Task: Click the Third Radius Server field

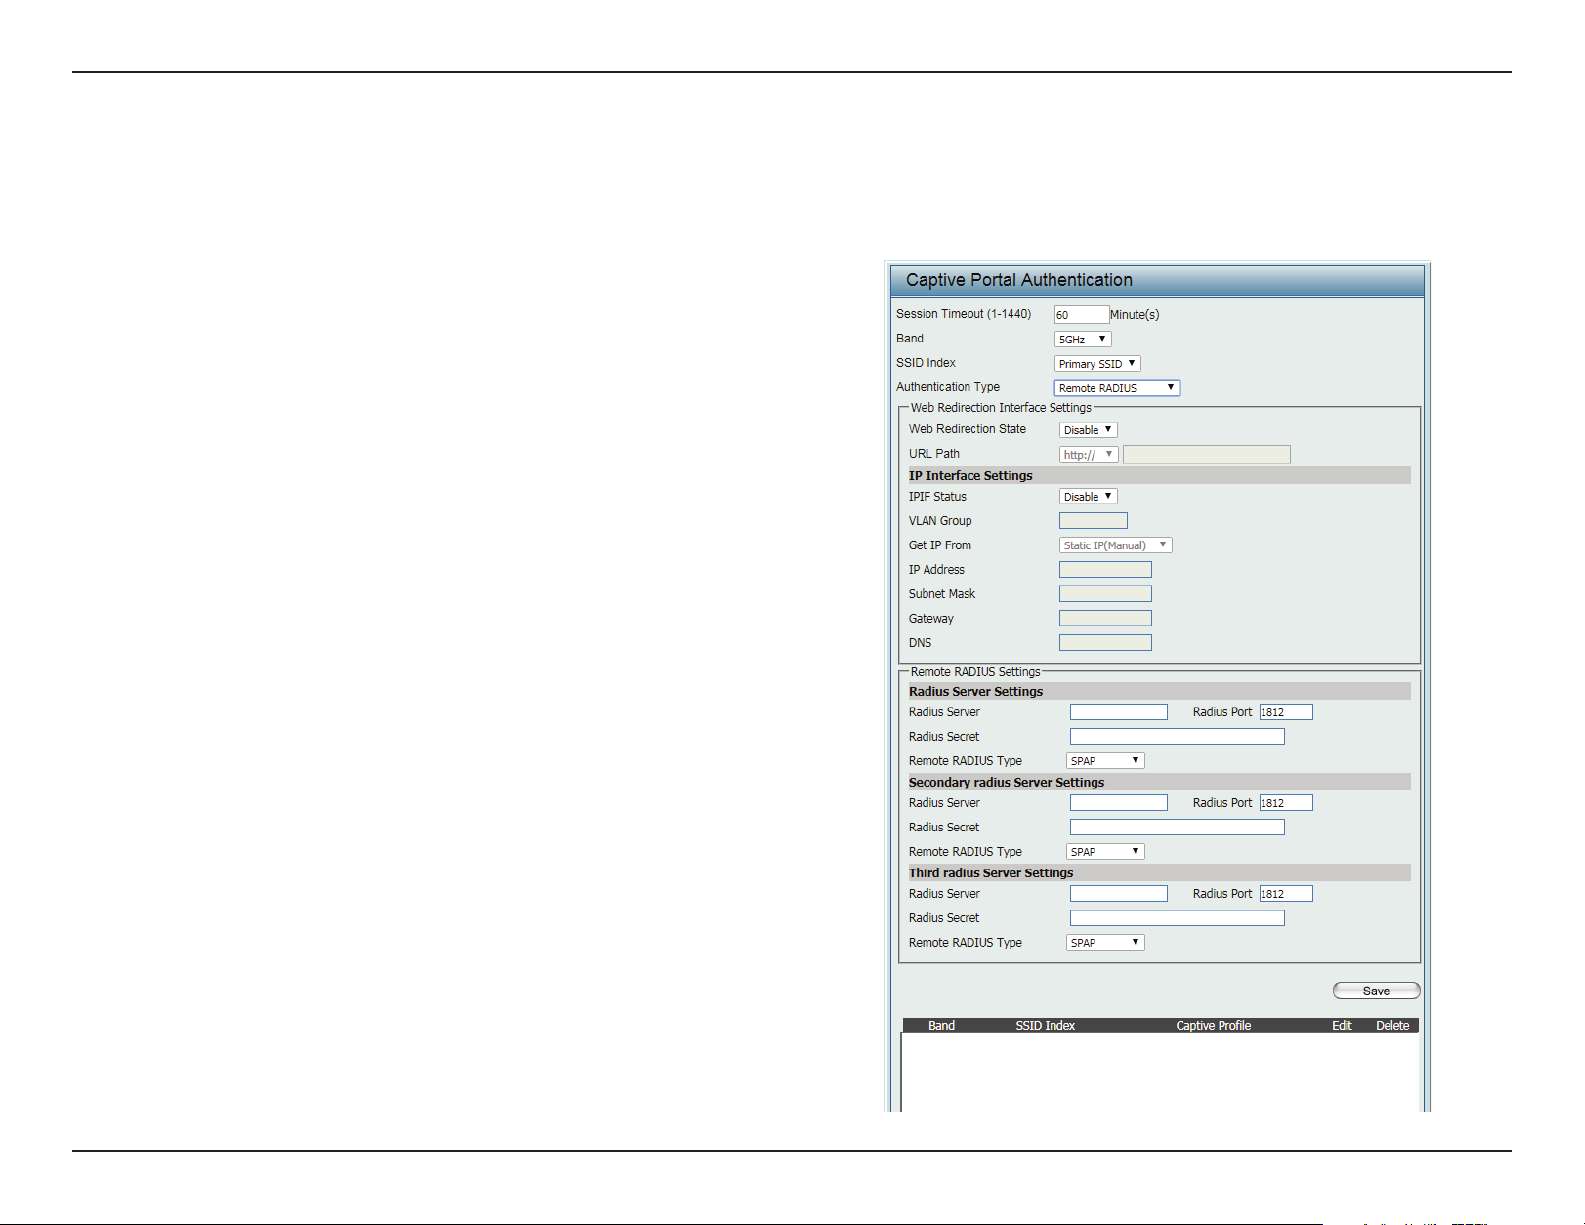Action: pyautogui.click(x=1118, y=894)
